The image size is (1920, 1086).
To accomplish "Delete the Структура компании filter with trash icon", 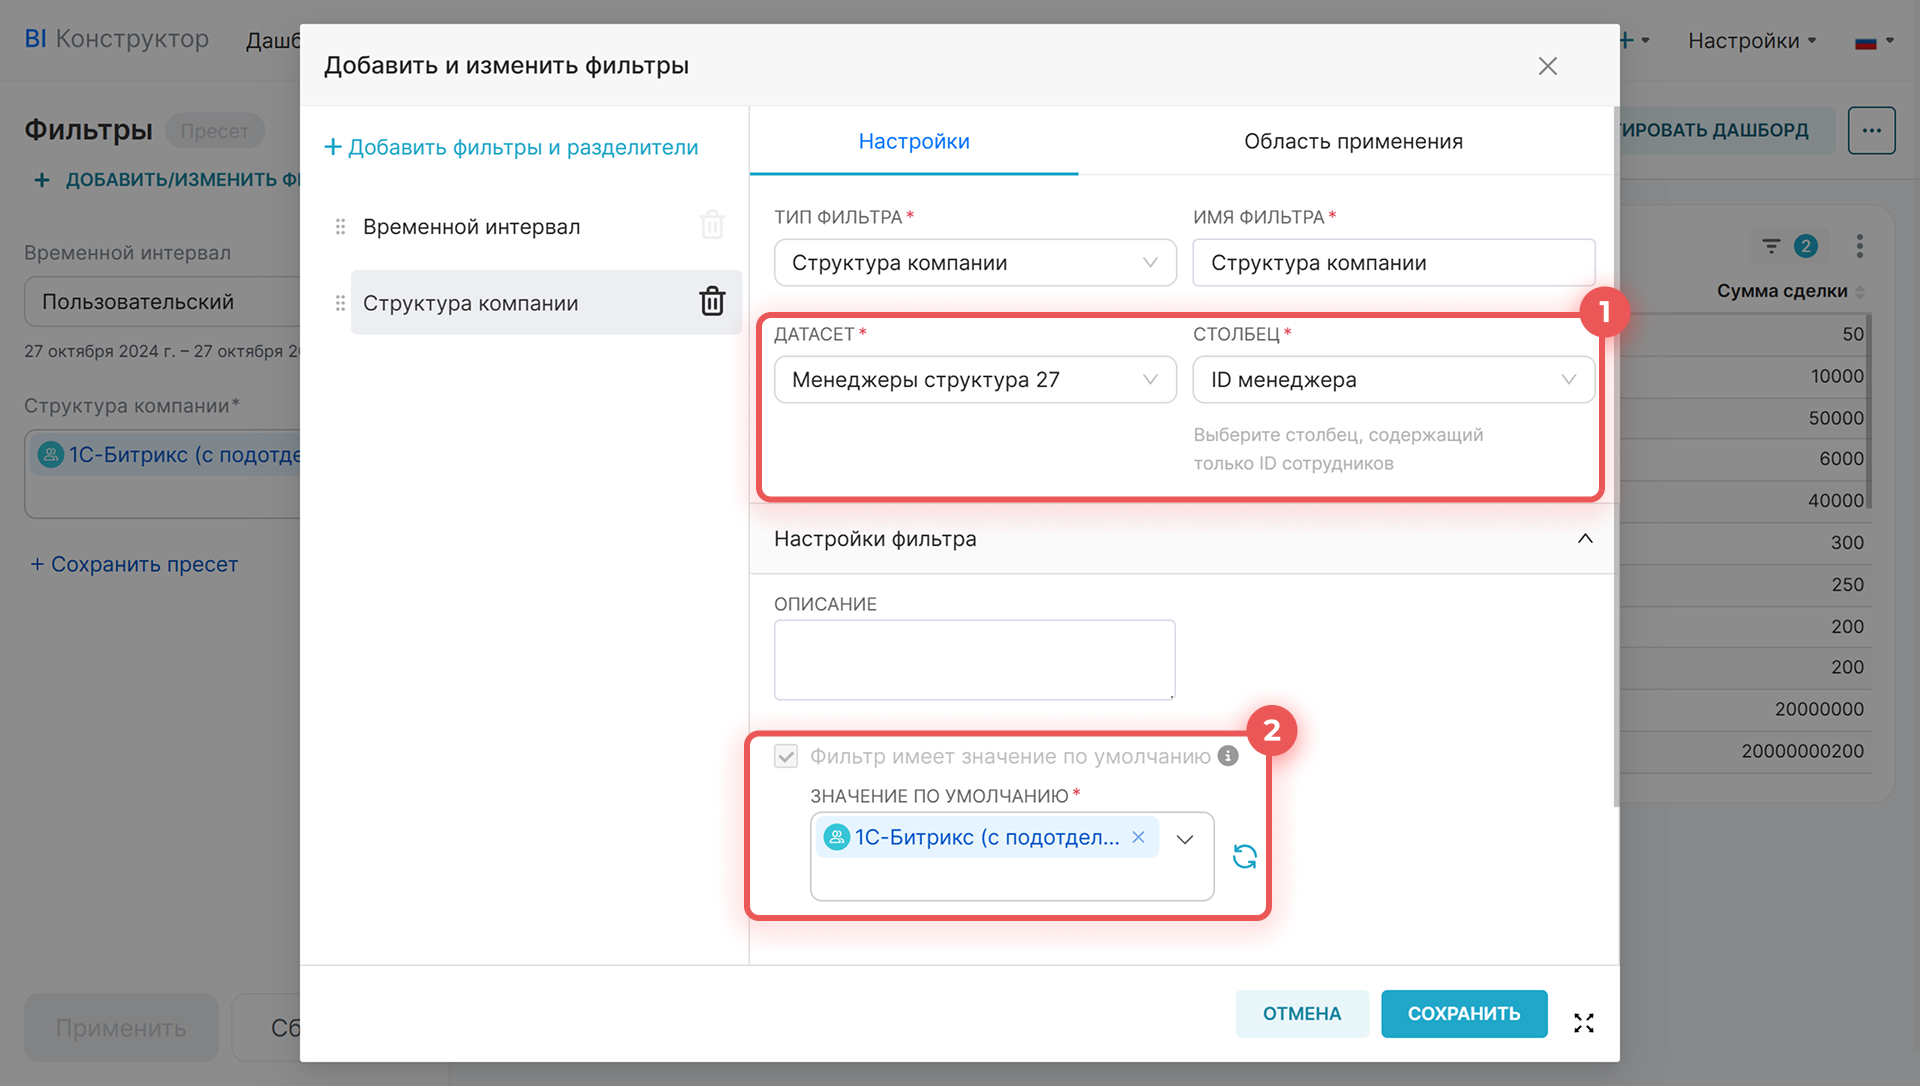I will tap(712, 301).
